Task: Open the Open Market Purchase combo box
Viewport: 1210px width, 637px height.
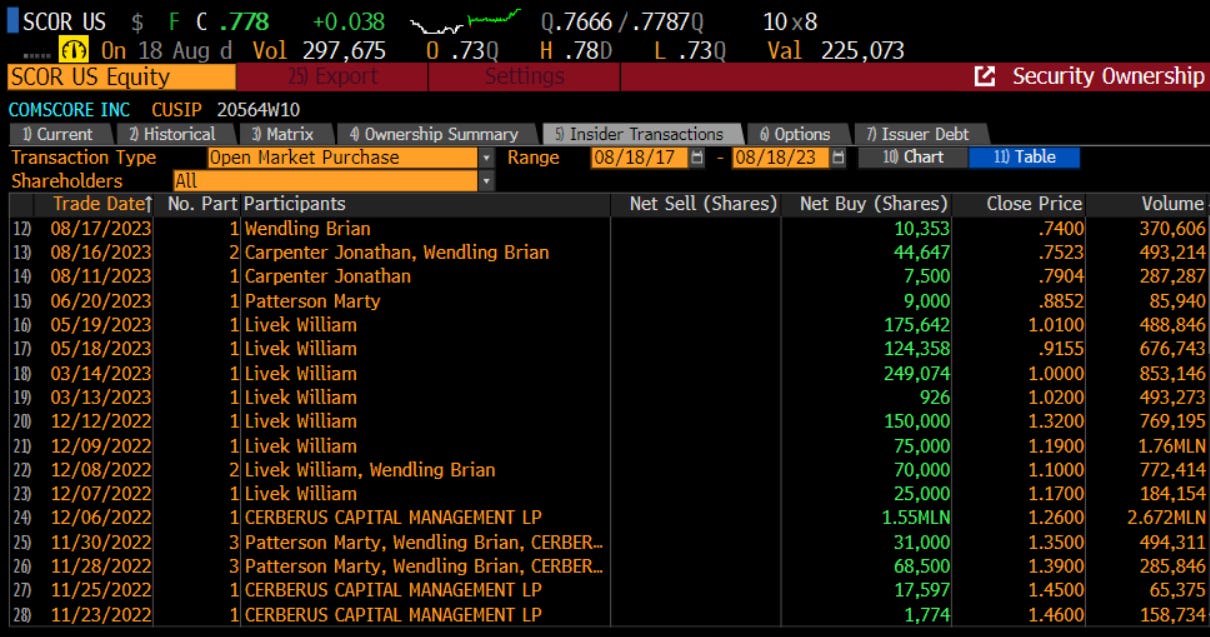Action: (x=343, y=157)
